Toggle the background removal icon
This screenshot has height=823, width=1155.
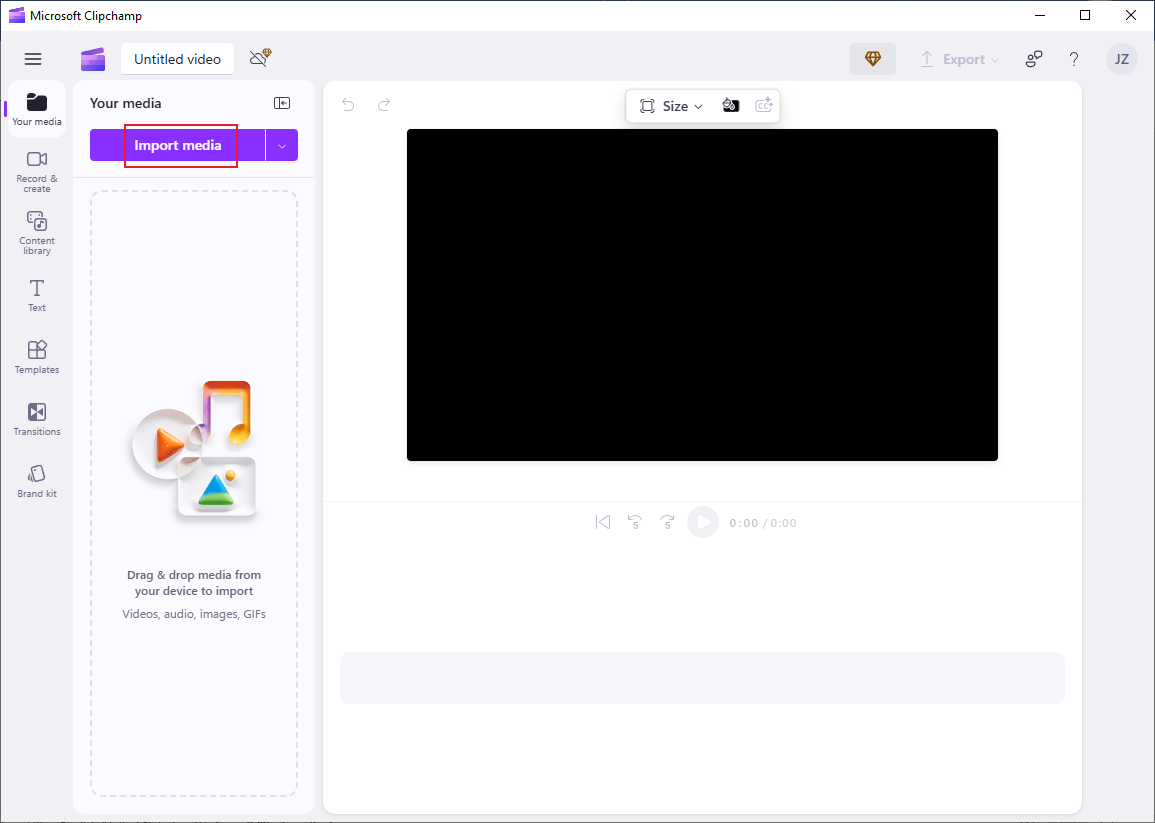[x=731, y=106]
